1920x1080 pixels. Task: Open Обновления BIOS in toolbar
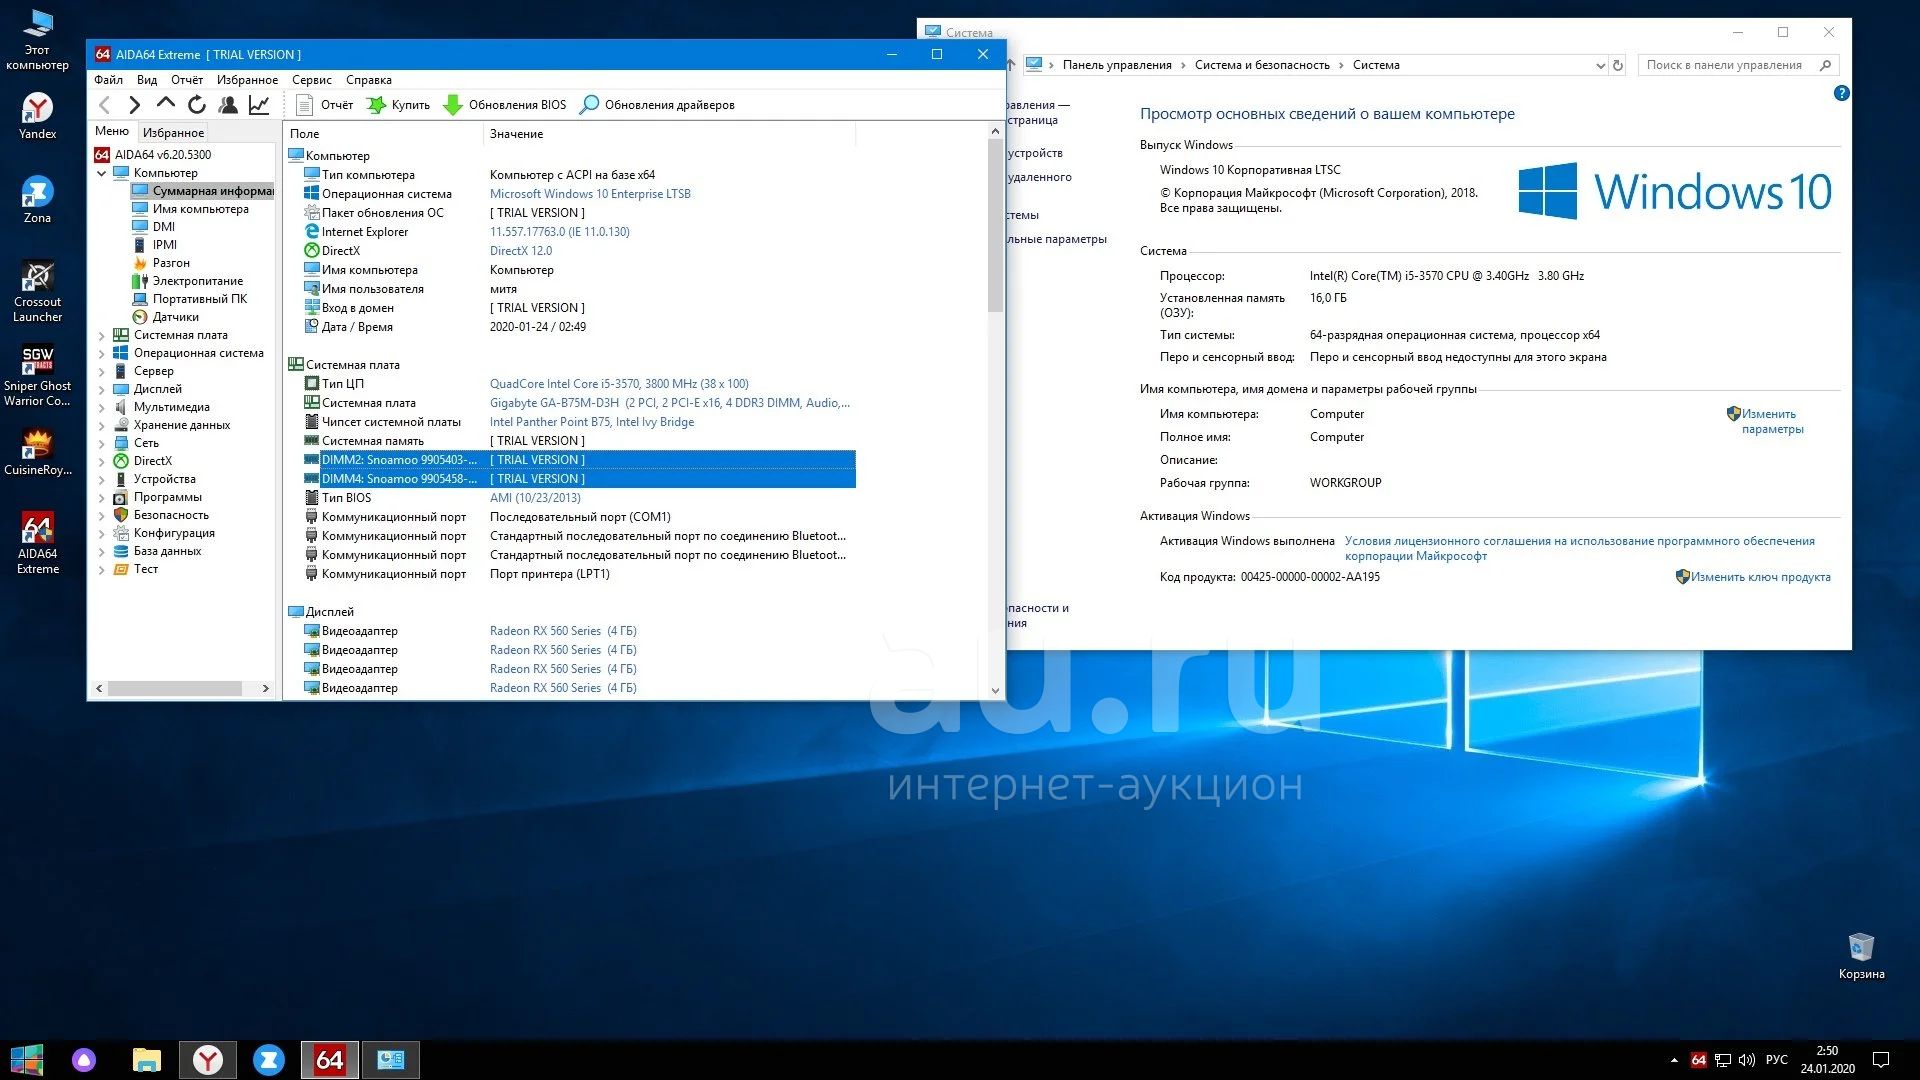[x=505, y=105]
